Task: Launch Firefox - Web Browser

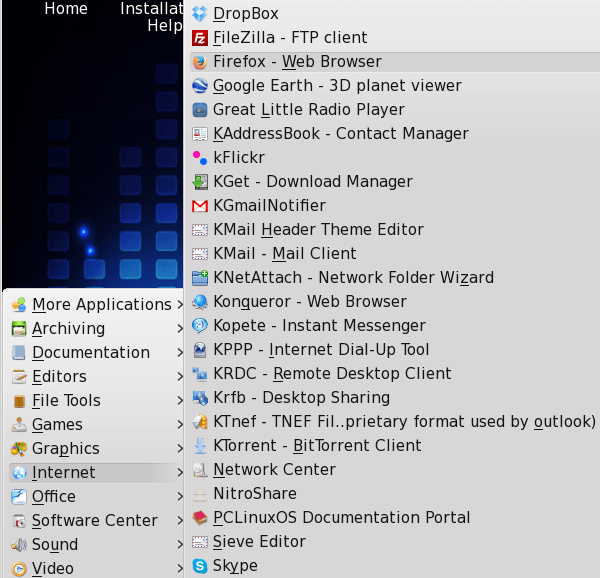Action: (x=395, y=62)
